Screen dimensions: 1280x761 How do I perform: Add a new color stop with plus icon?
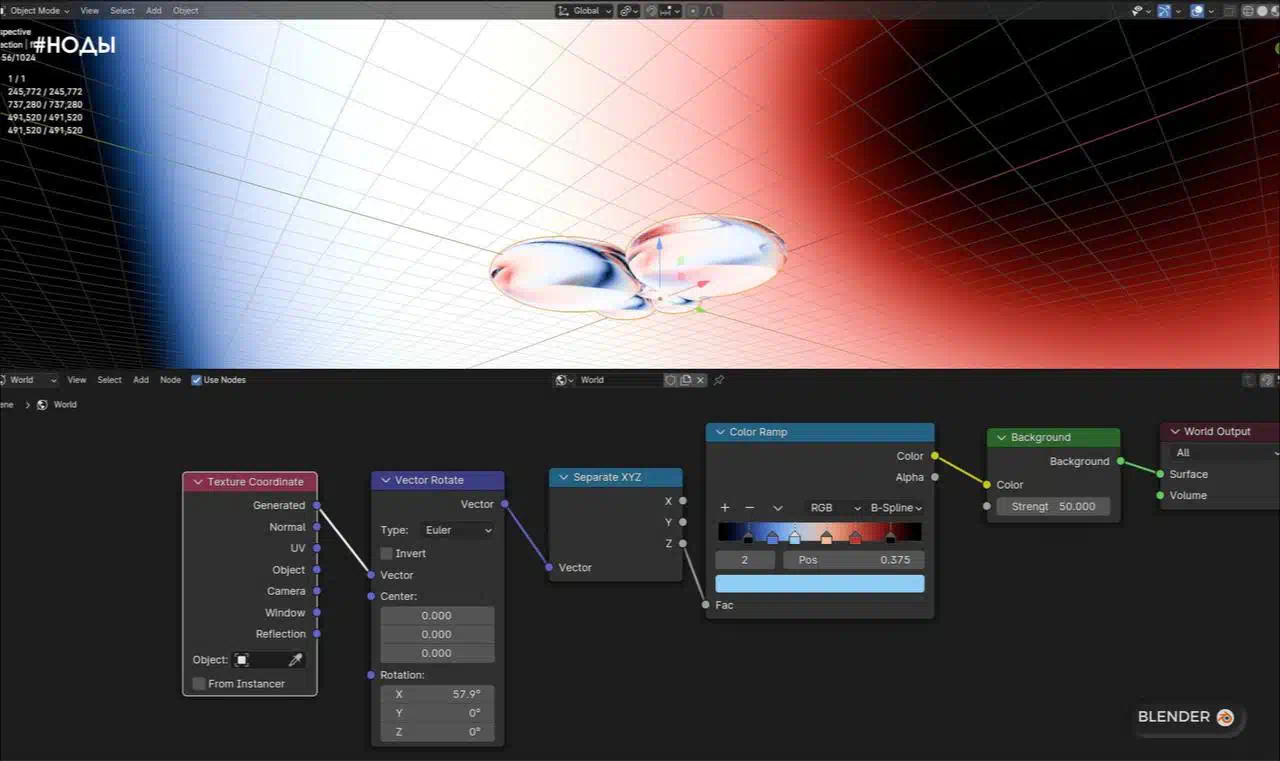[725, 508]
